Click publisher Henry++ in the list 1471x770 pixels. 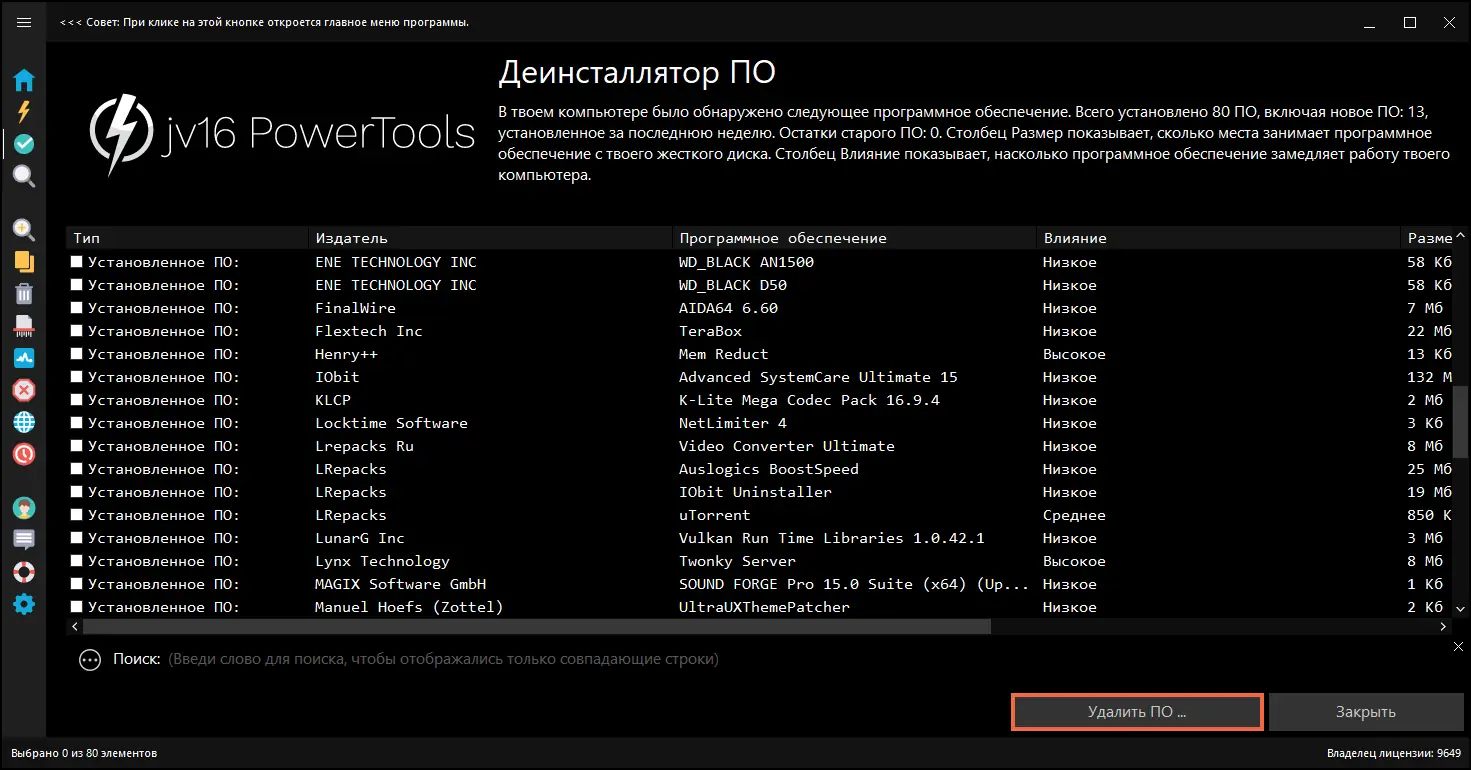(x=346, y=354)
